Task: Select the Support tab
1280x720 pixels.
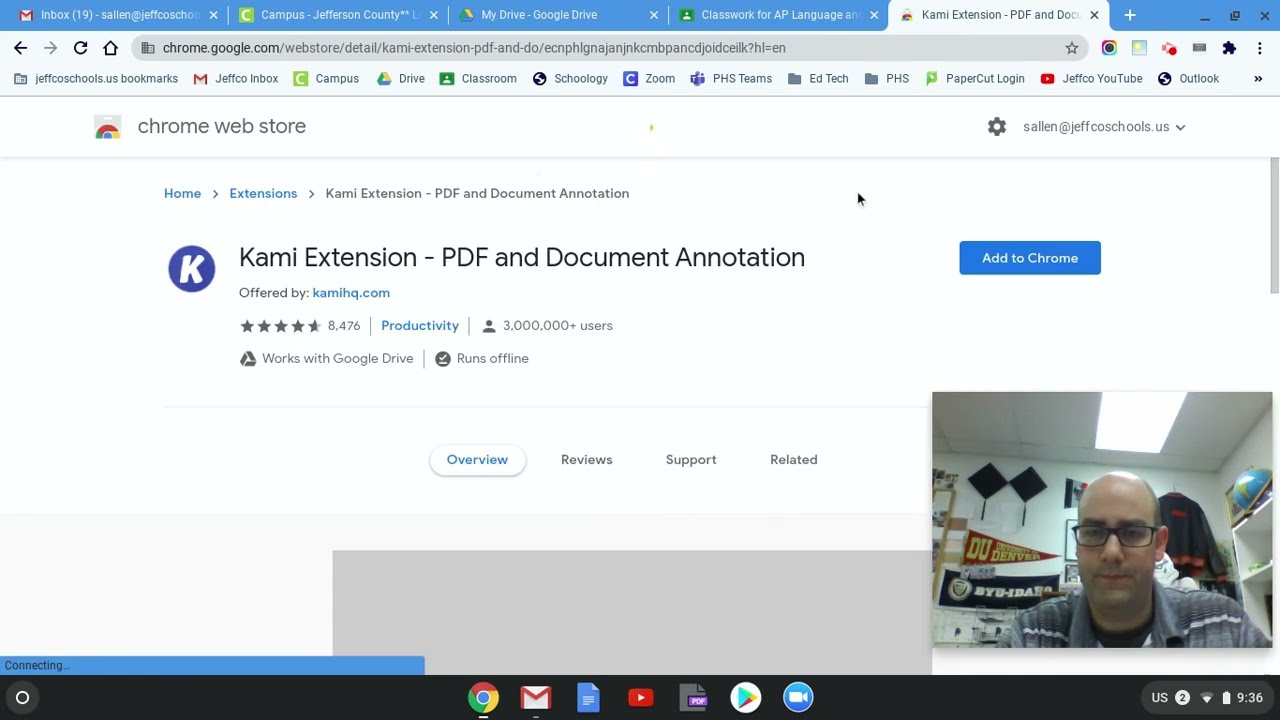Action: [691, 460]
